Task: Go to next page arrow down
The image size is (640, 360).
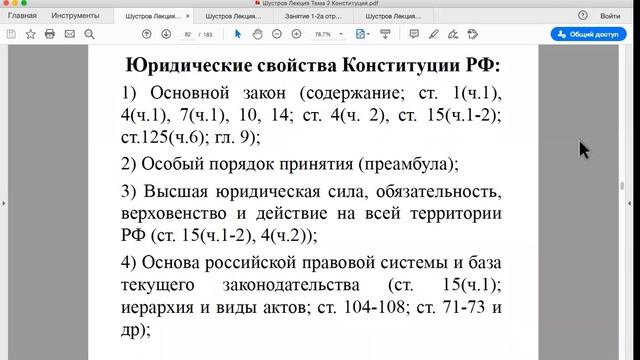Action: (166, 34)
